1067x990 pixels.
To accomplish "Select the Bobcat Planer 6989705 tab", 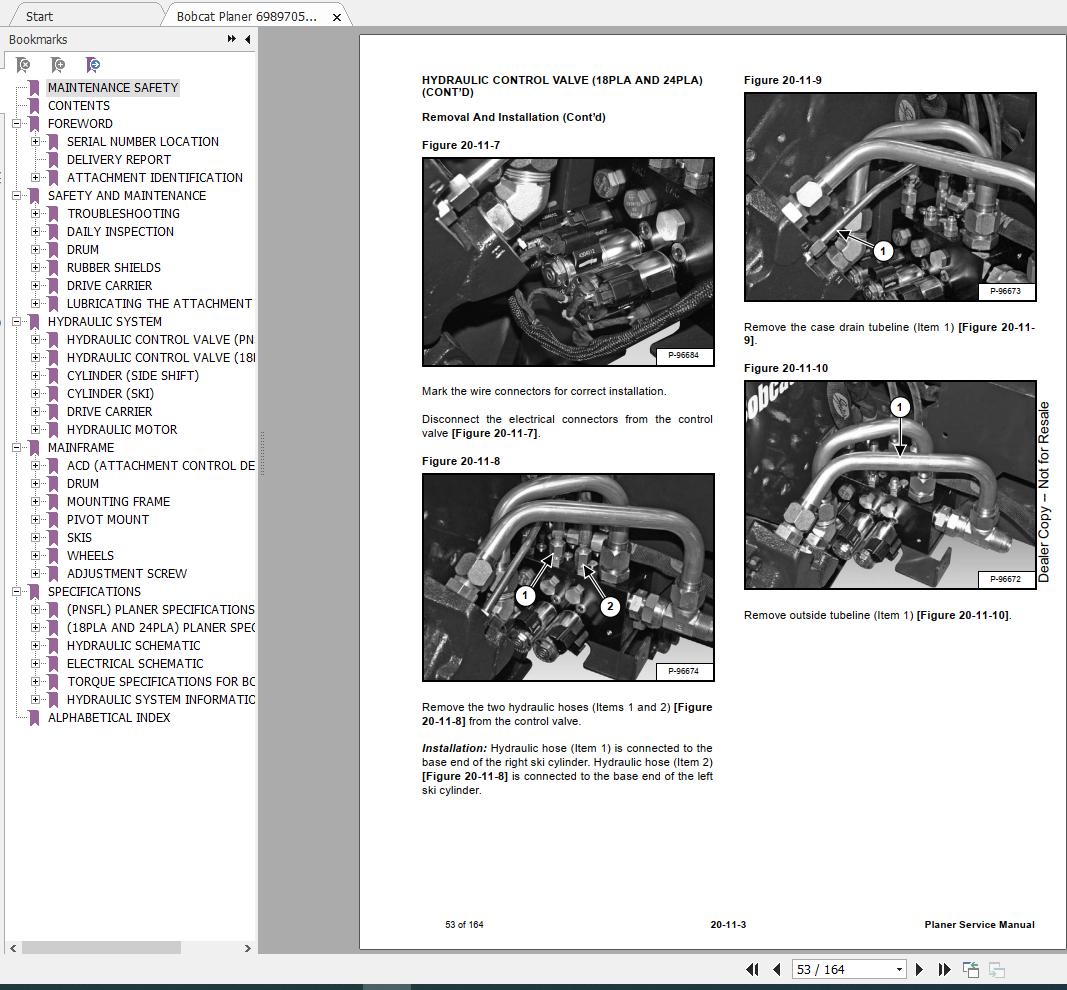I will coord(245,16).
